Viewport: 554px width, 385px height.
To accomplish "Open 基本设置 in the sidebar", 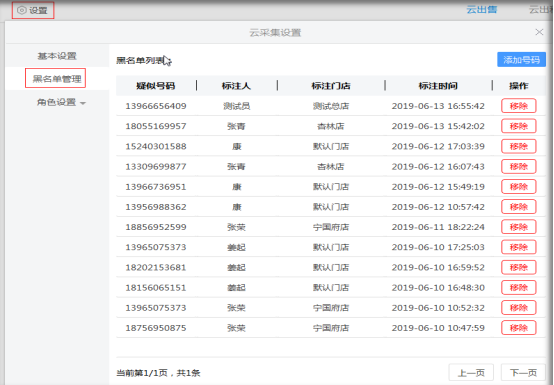I will 57,56.
